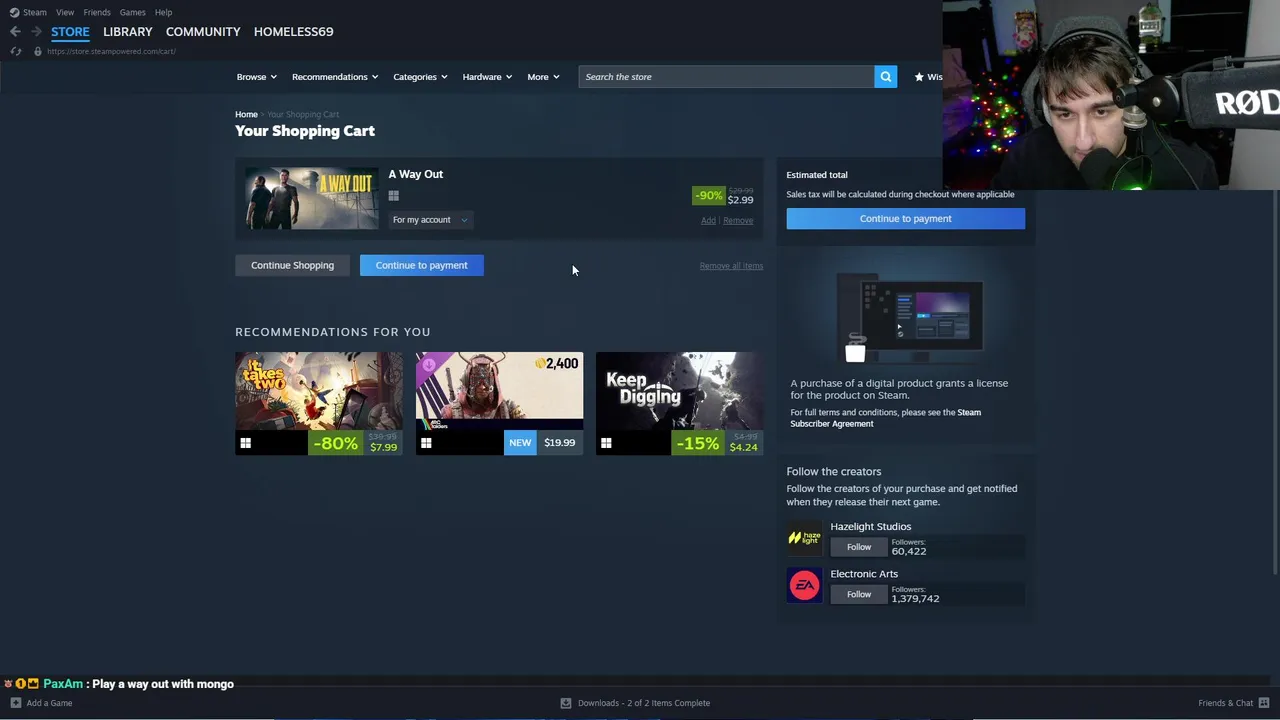Open the Help menu
Viewport: 1280px width, 720px height.
tap(163, 12)
